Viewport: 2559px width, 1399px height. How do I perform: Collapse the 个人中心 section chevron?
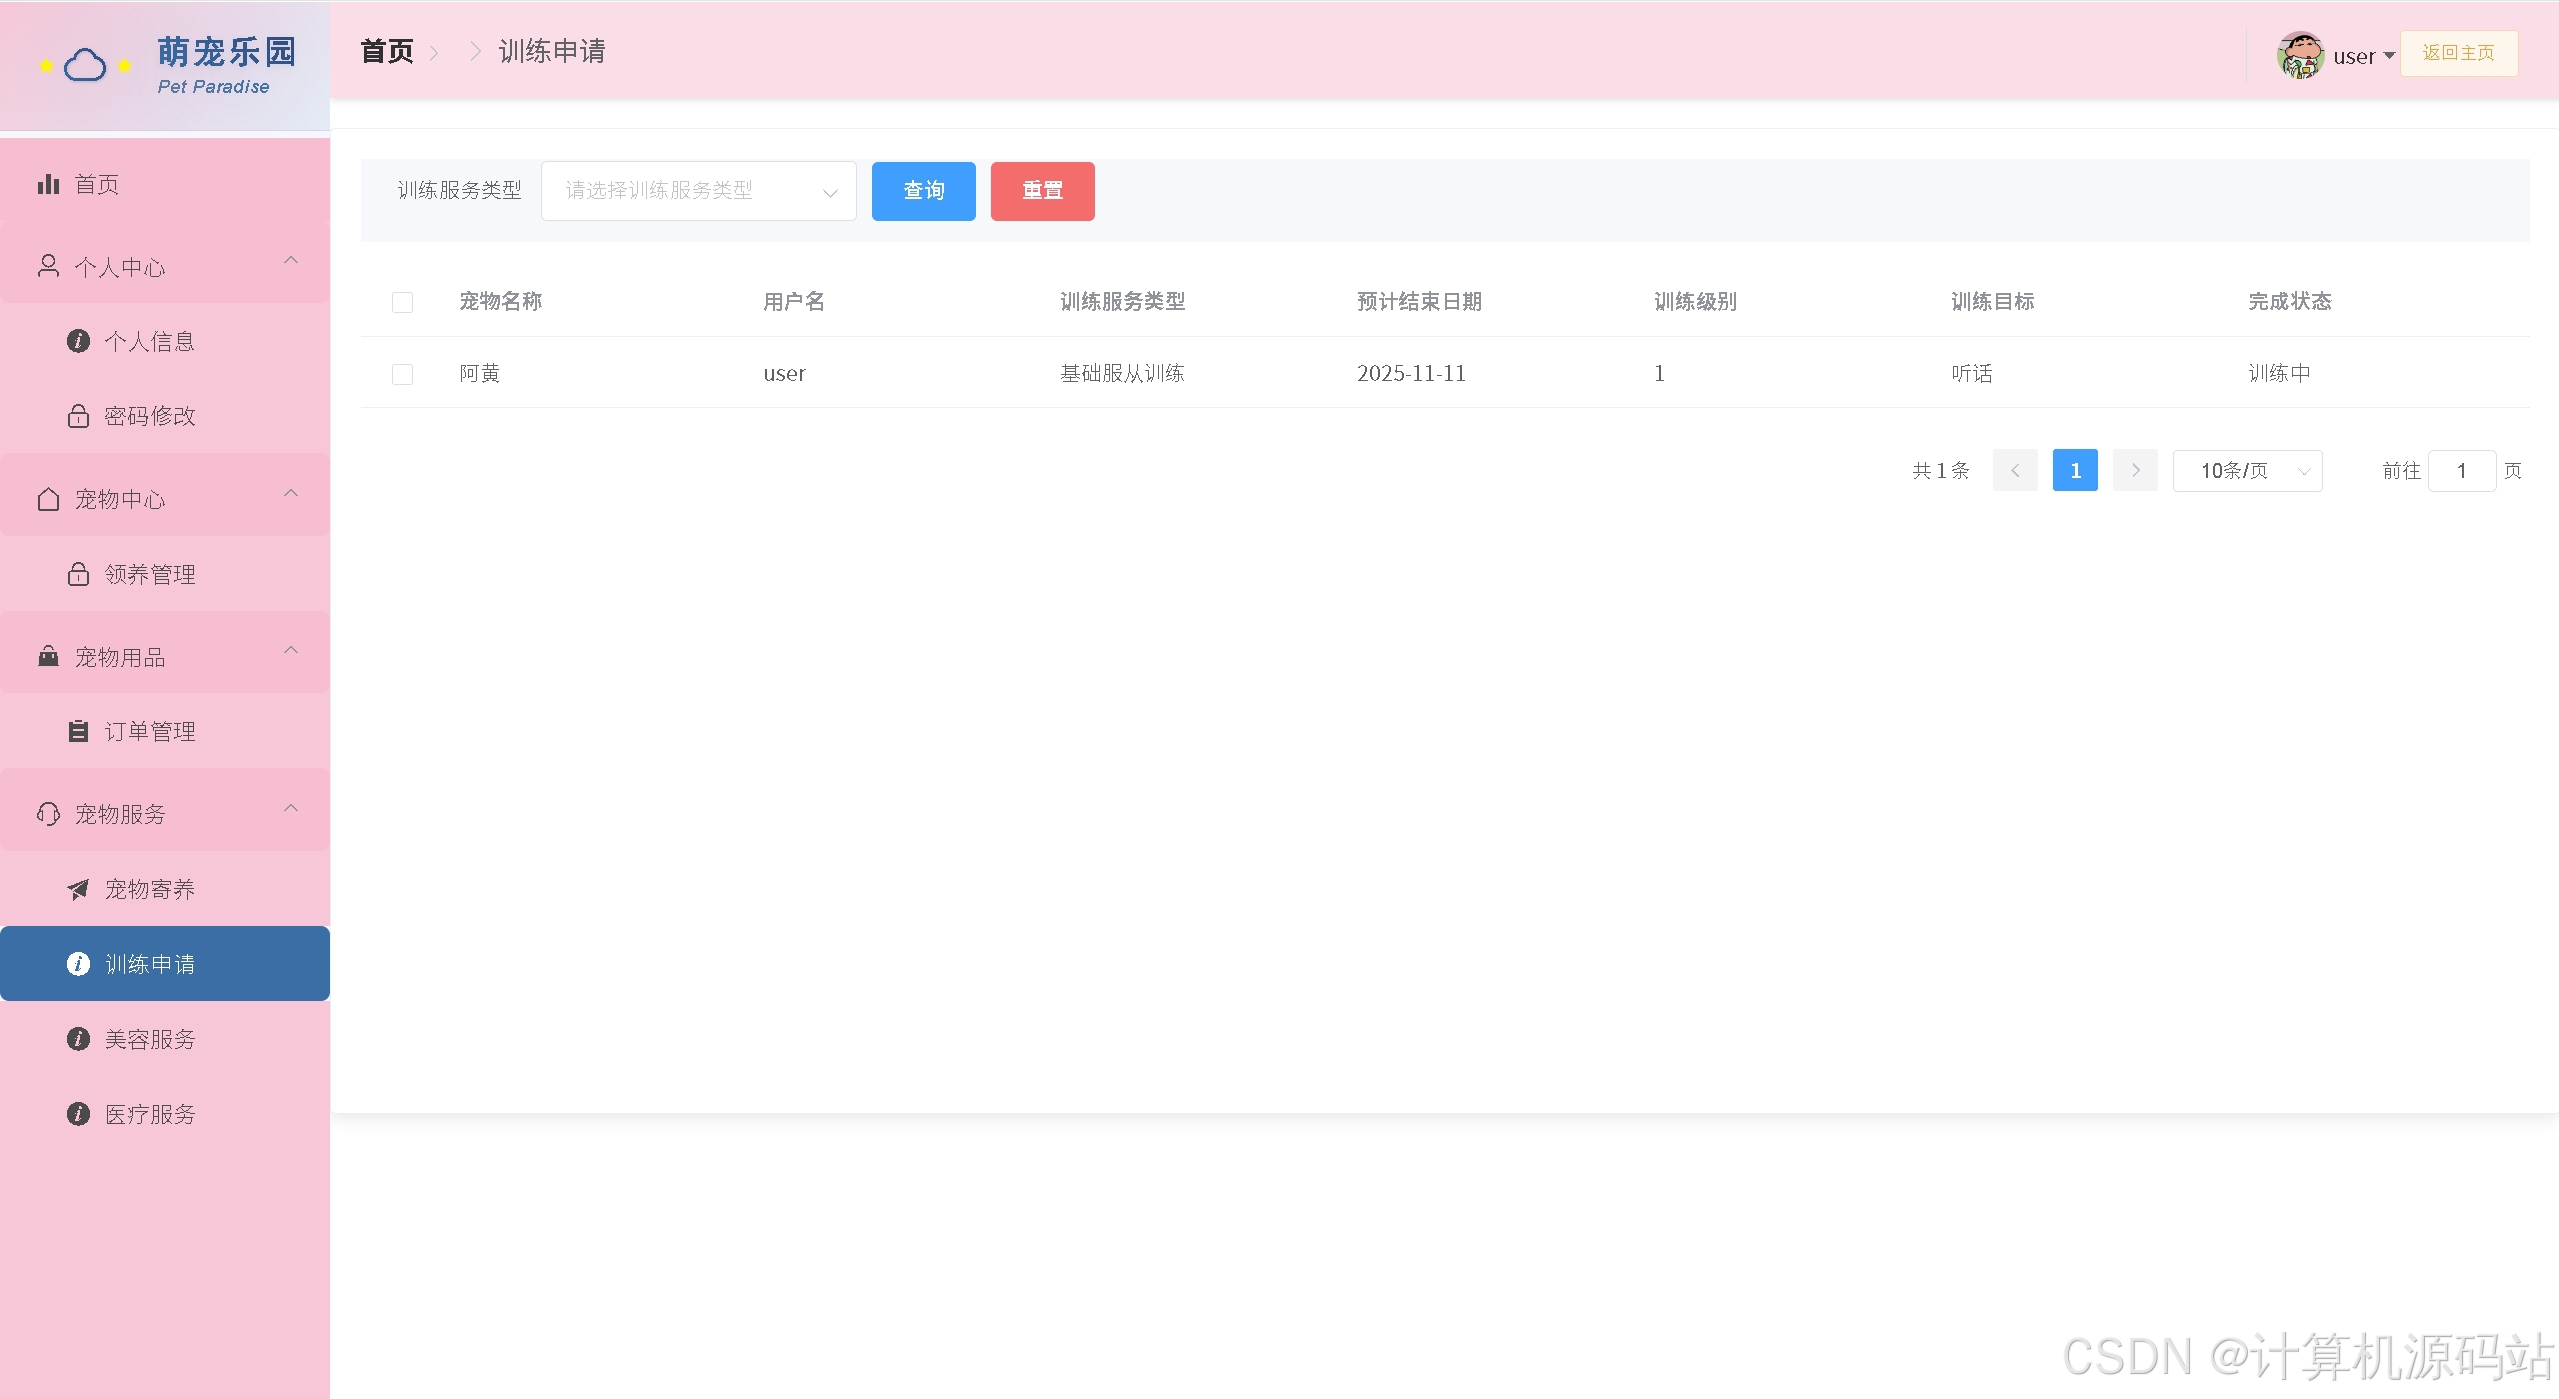pyautogui.click(x=291, y=260)
